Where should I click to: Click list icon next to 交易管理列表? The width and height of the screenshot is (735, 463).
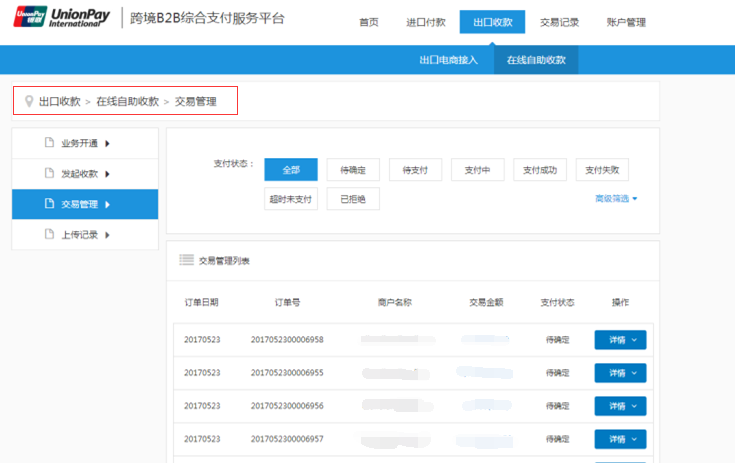186,260
